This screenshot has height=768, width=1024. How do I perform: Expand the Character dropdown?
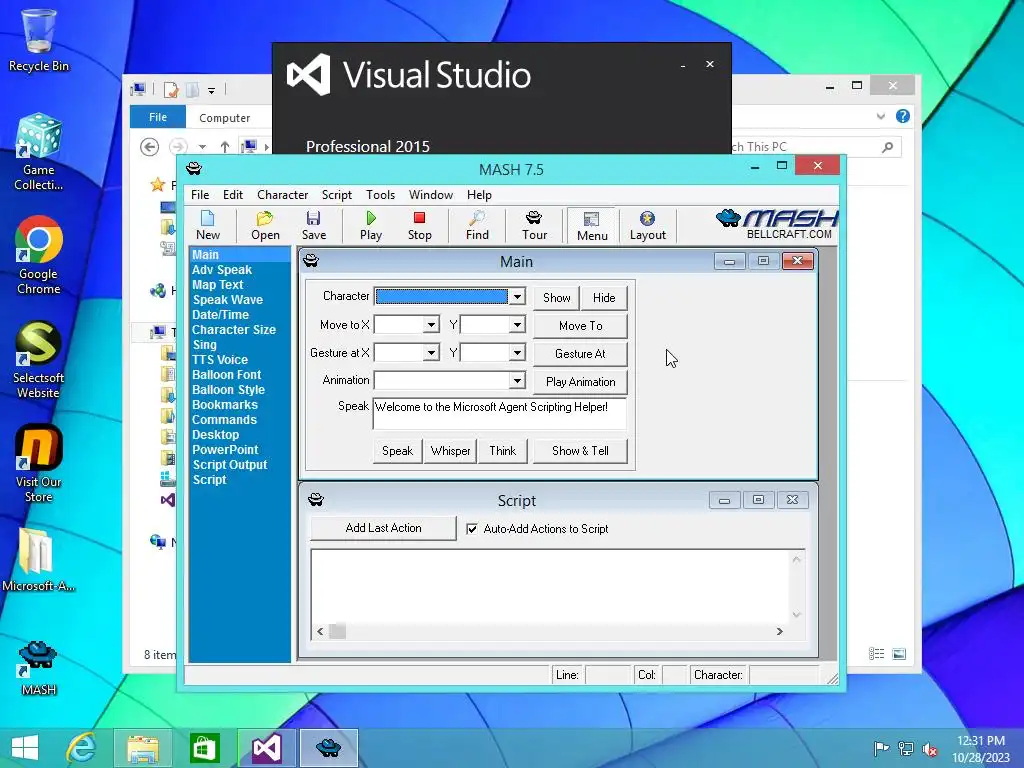coord(517,296)
